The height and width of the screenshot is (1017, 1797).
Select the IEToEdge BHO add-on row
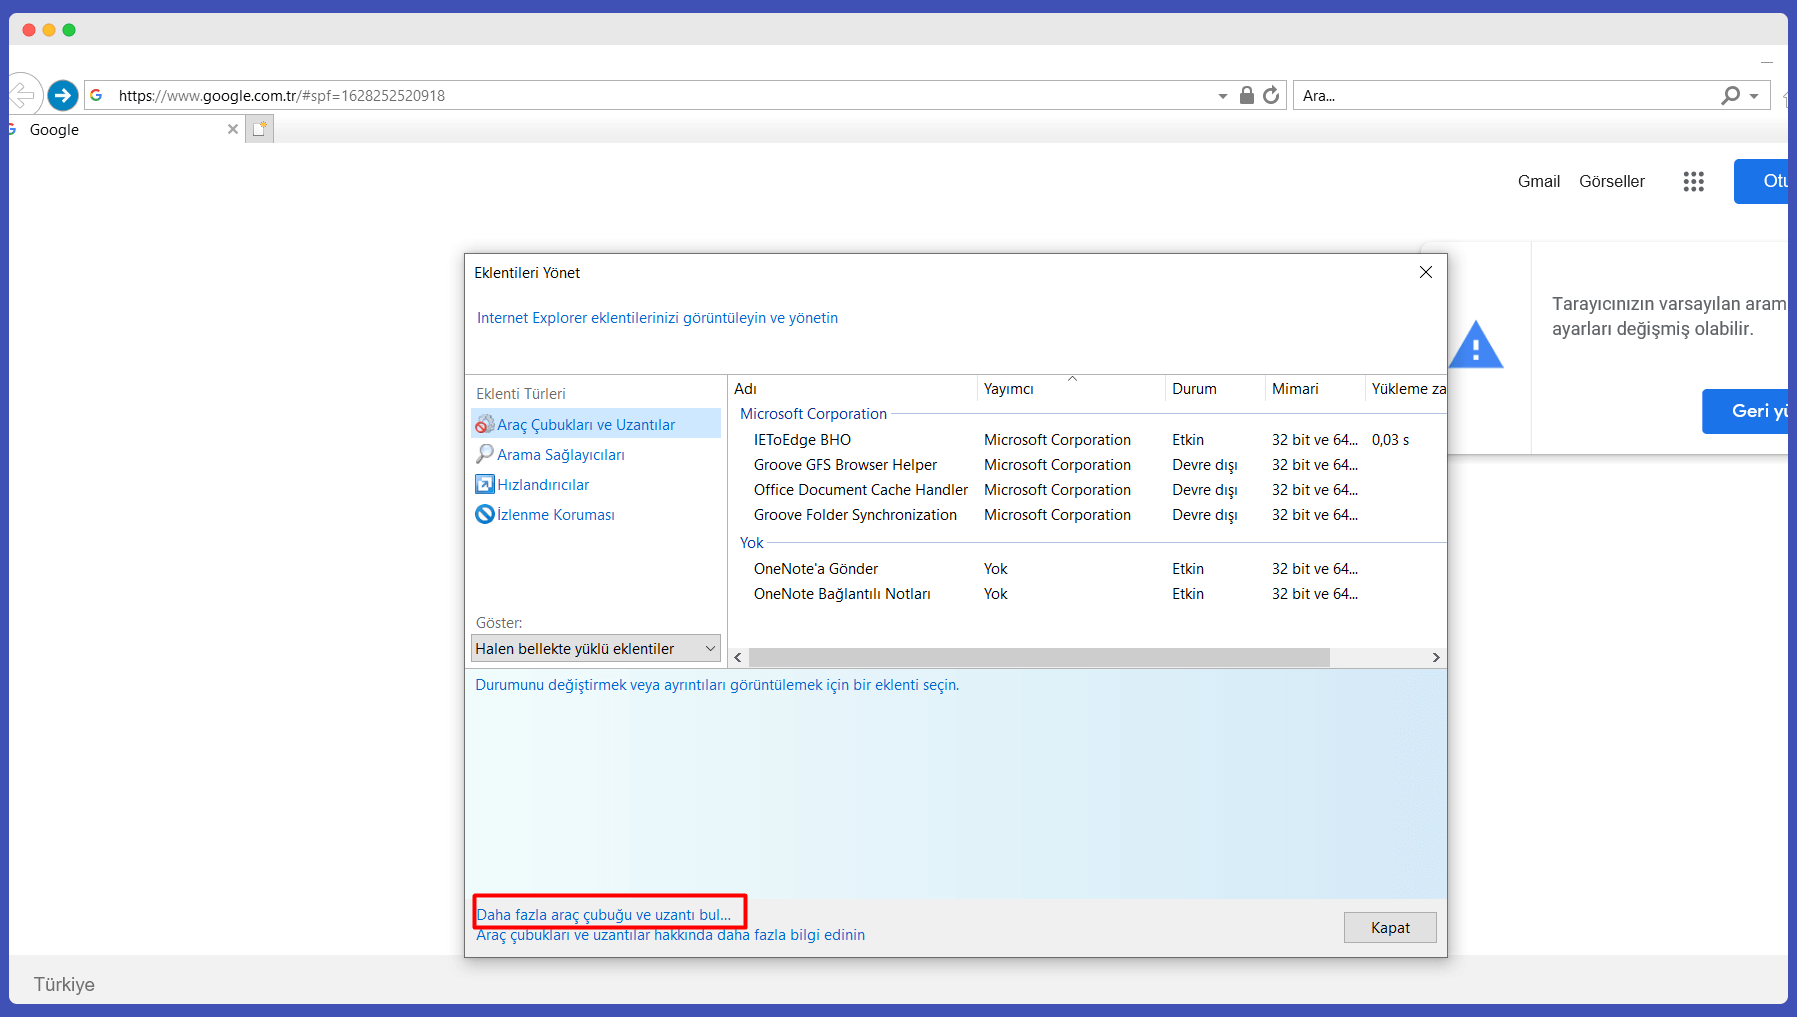coord(1087,440)
